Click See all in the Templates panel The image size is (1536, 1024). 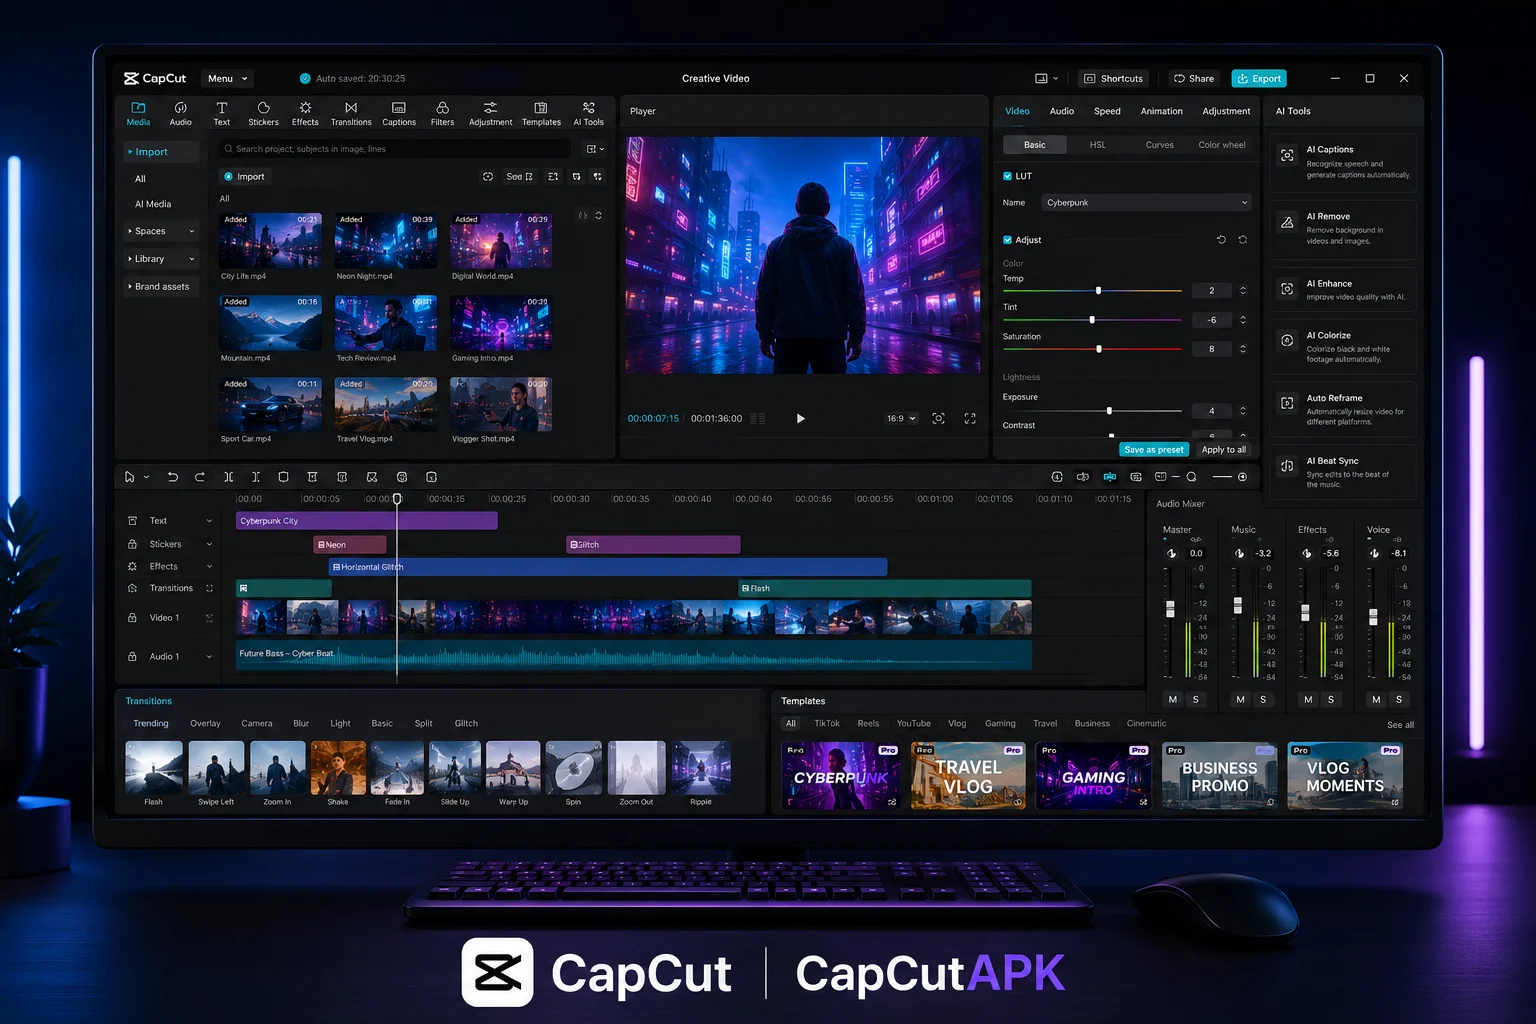1400,725
